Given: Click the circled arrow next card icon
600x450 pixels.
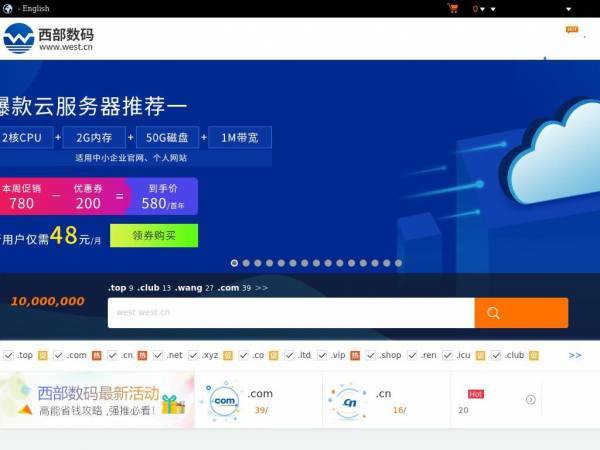Looking at the screenshot, I should coord(531,400).
